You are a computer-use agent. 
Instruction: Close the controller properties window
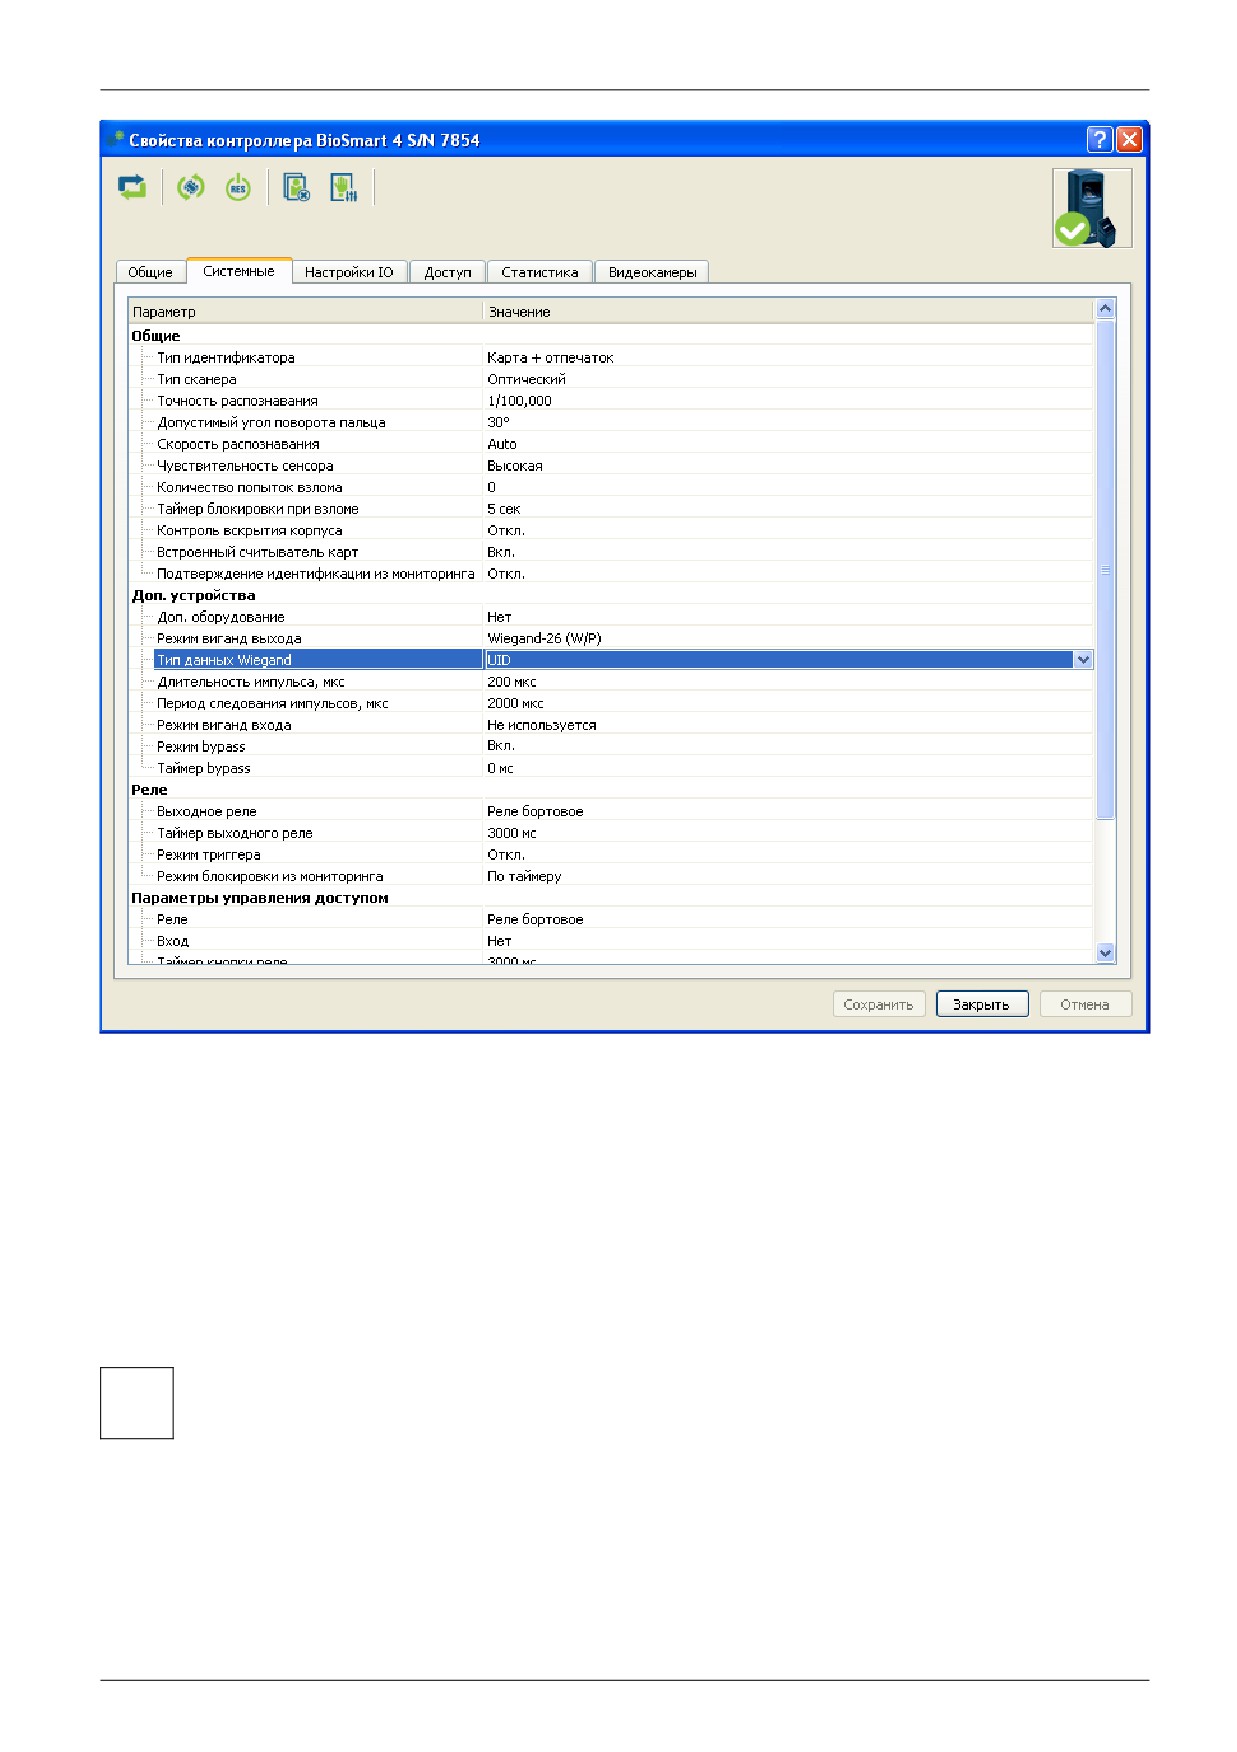[1129, 140]
